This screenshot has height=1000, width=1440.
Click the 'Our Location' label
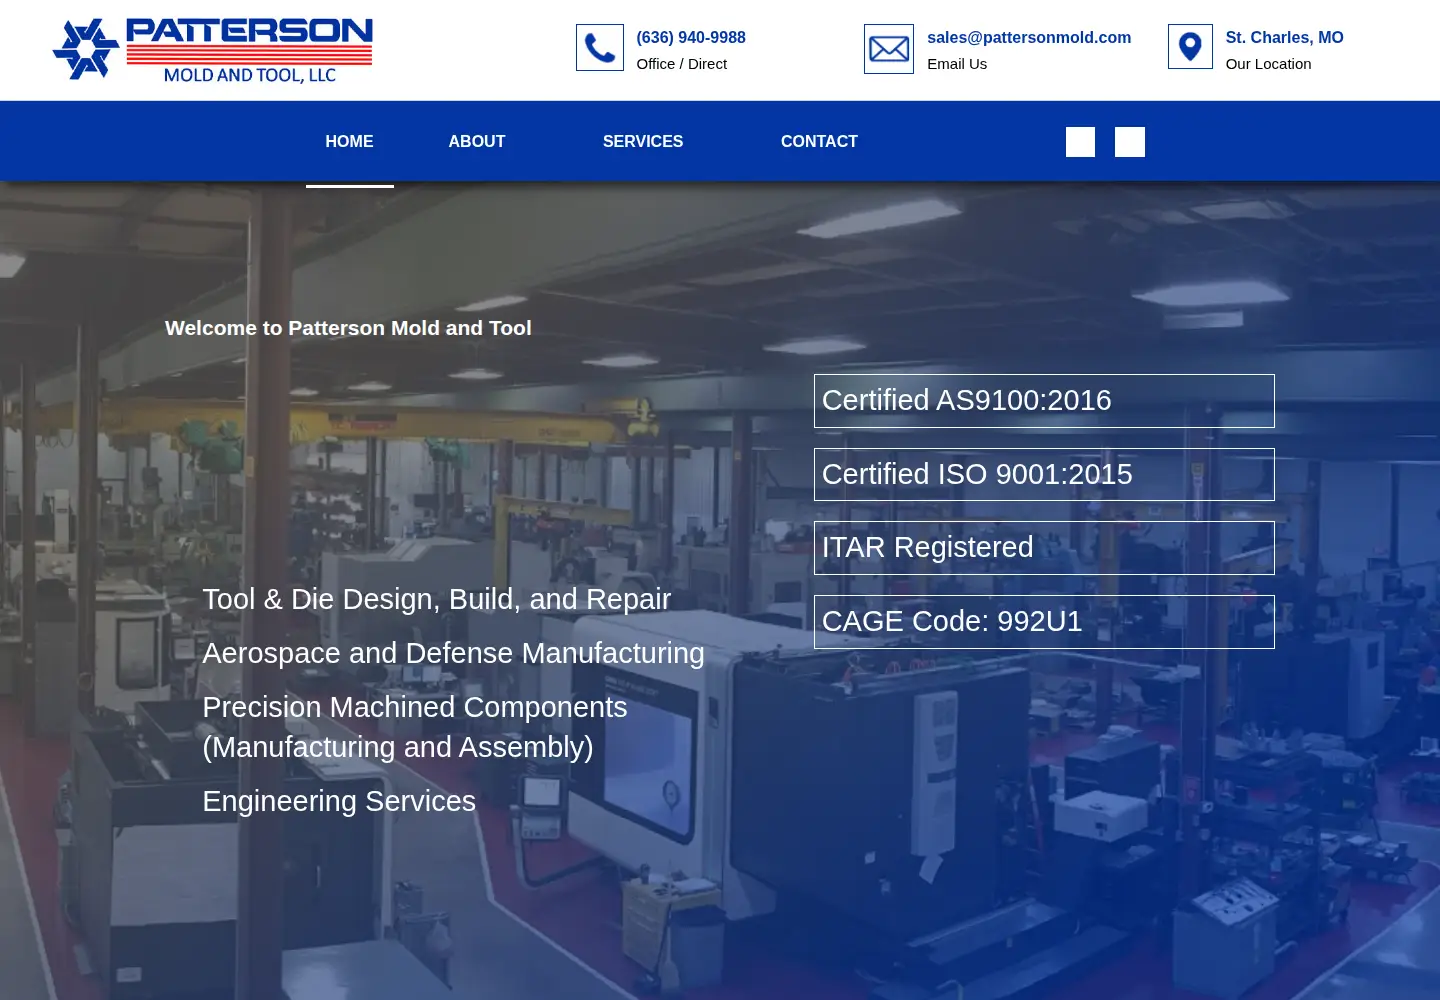[1268, 64]
